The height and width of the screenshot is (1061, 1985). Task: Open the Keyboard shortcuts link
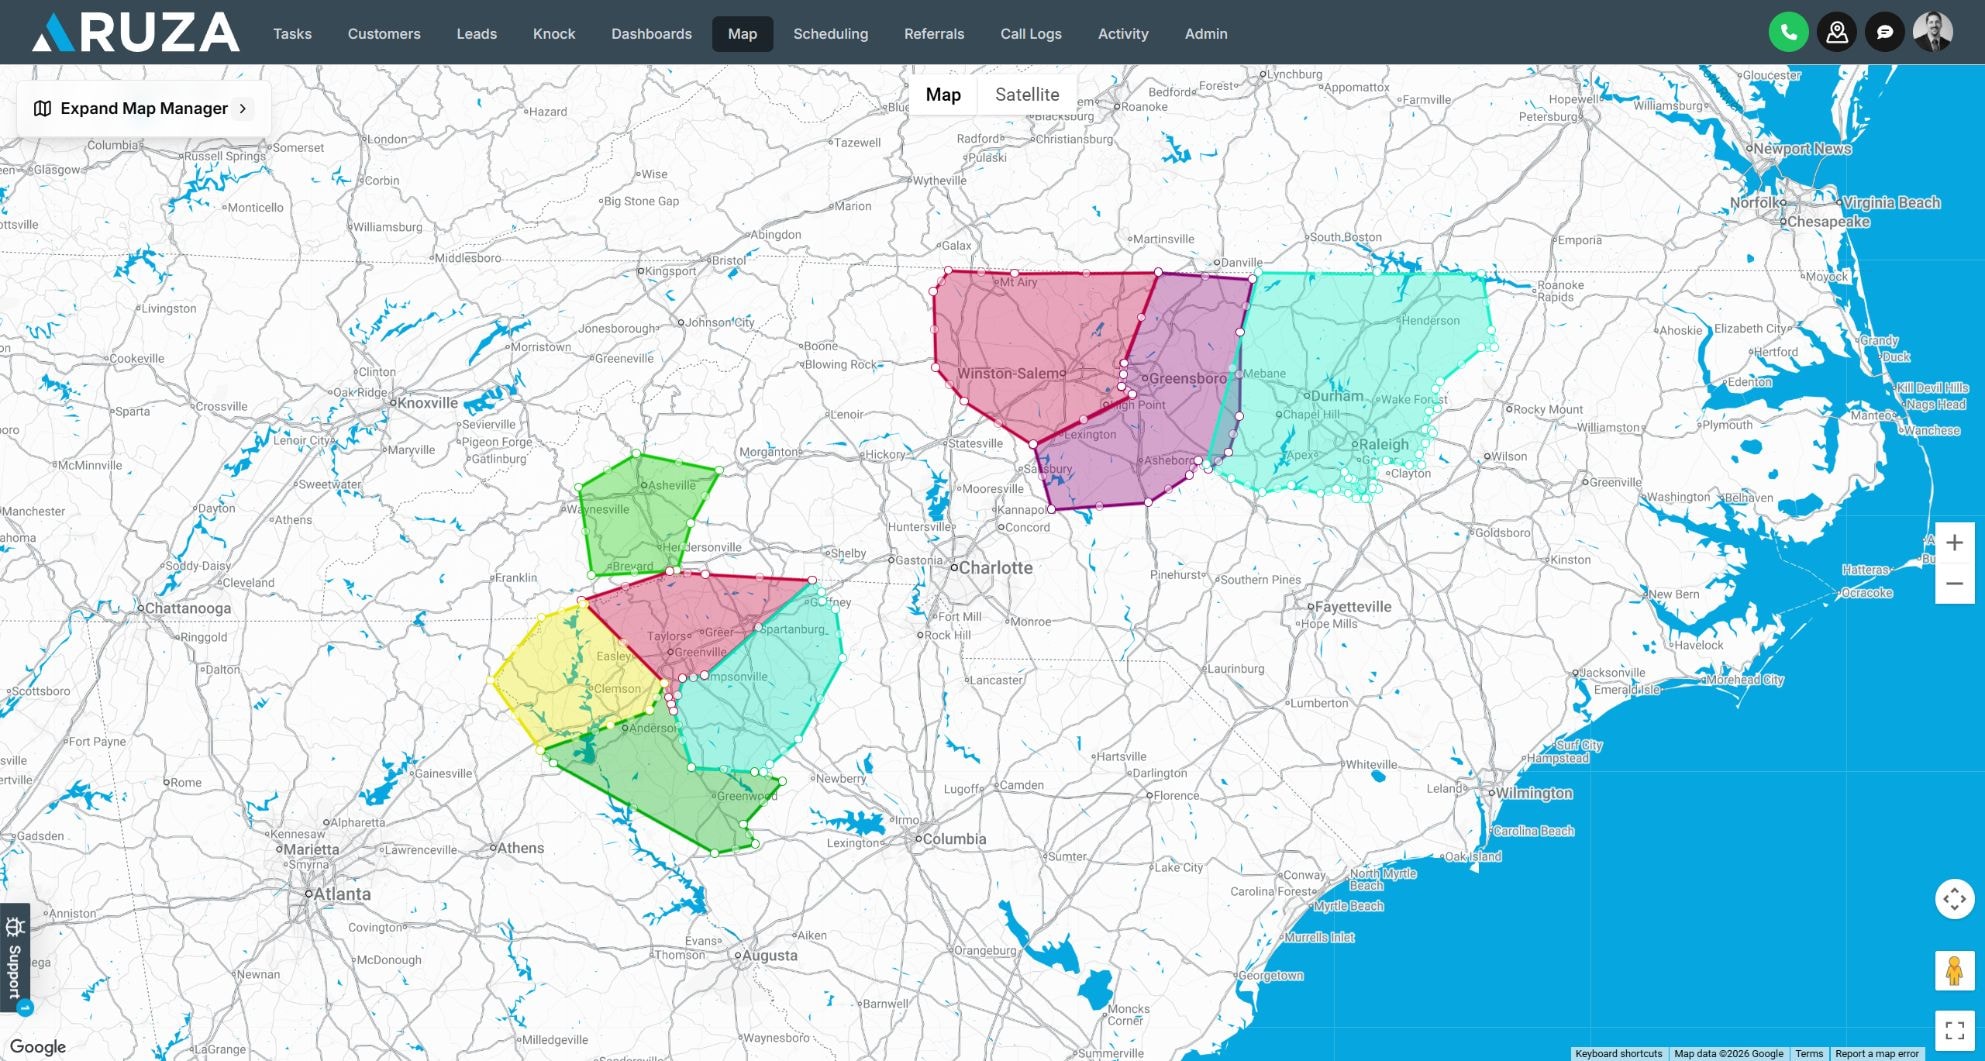1618,1053
